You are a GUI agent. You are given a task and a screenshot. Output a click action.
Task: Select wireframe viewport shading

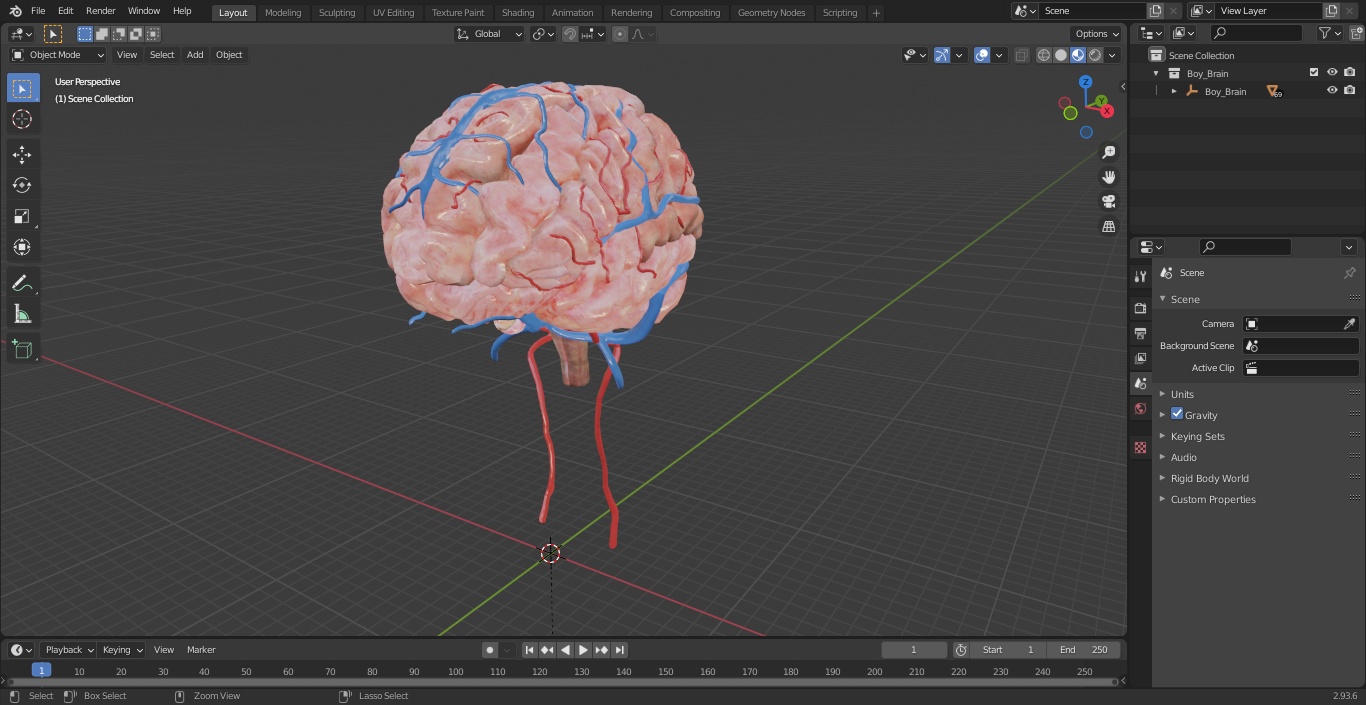click(x=1044, y=55)
